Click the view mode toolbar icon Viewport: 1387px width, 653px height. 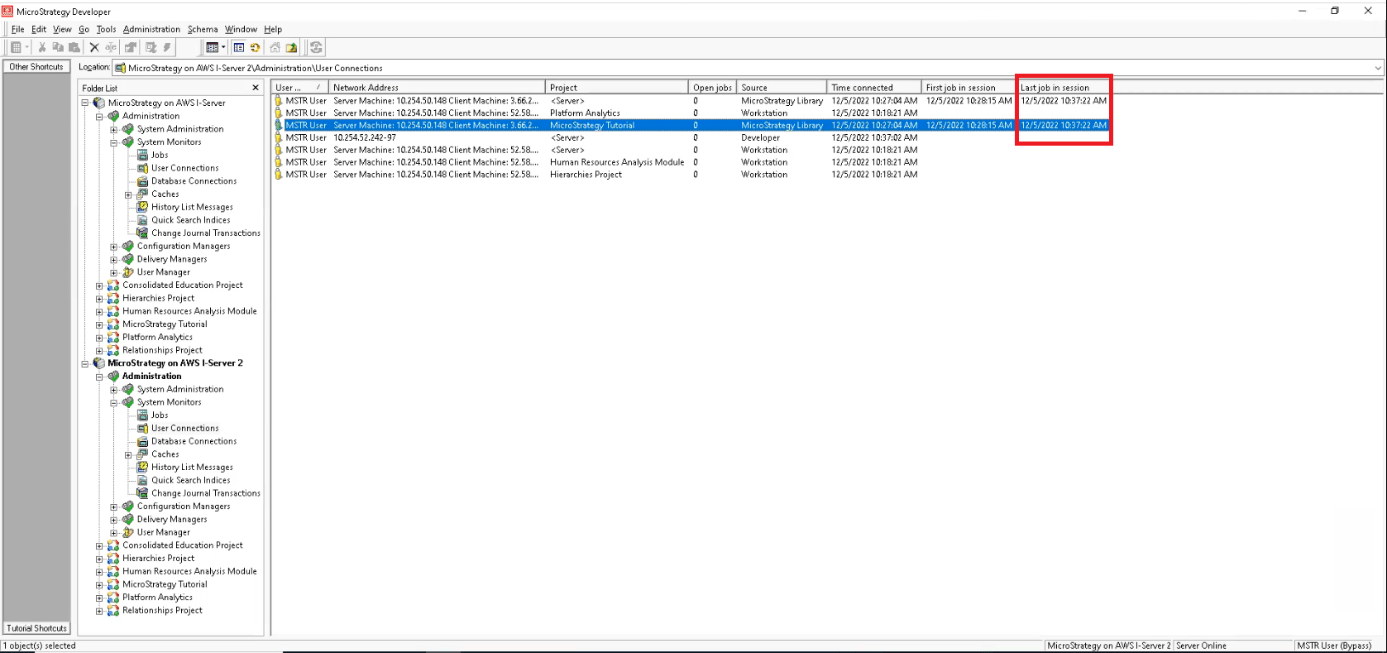point(211,47)
